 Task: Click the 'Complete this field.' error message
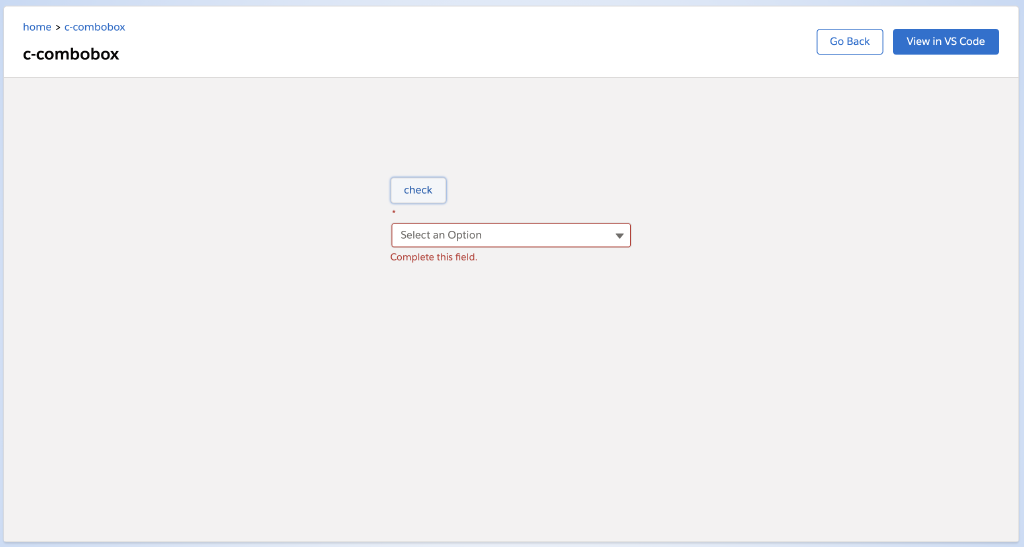pos(434,257)
